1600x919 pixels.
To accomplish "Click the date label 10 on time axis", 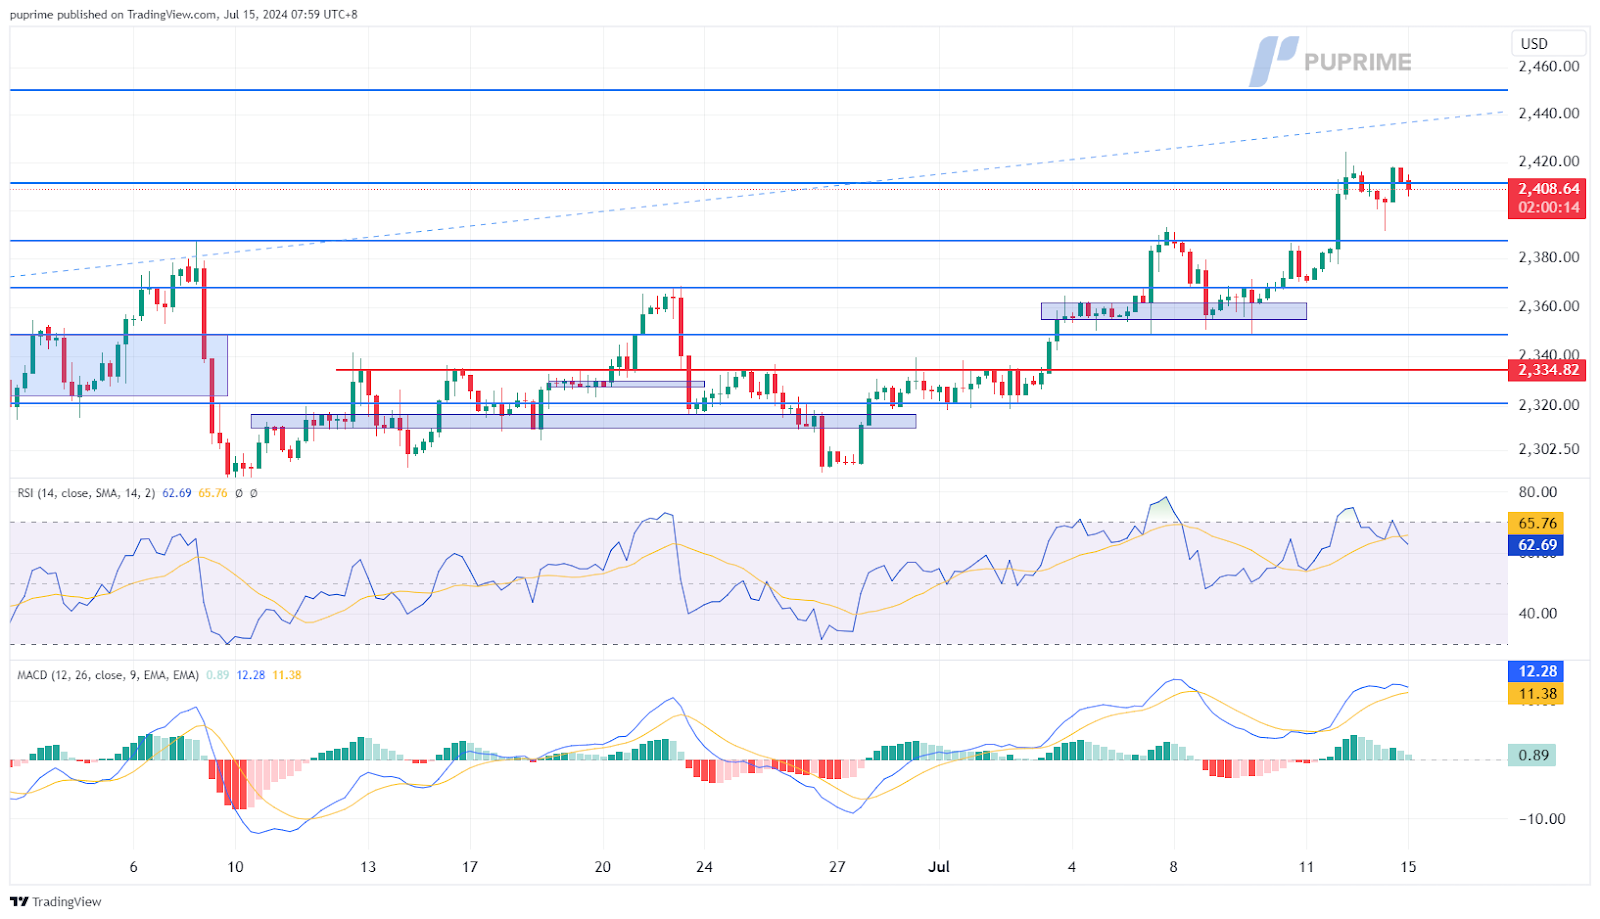I will (235, 867).
